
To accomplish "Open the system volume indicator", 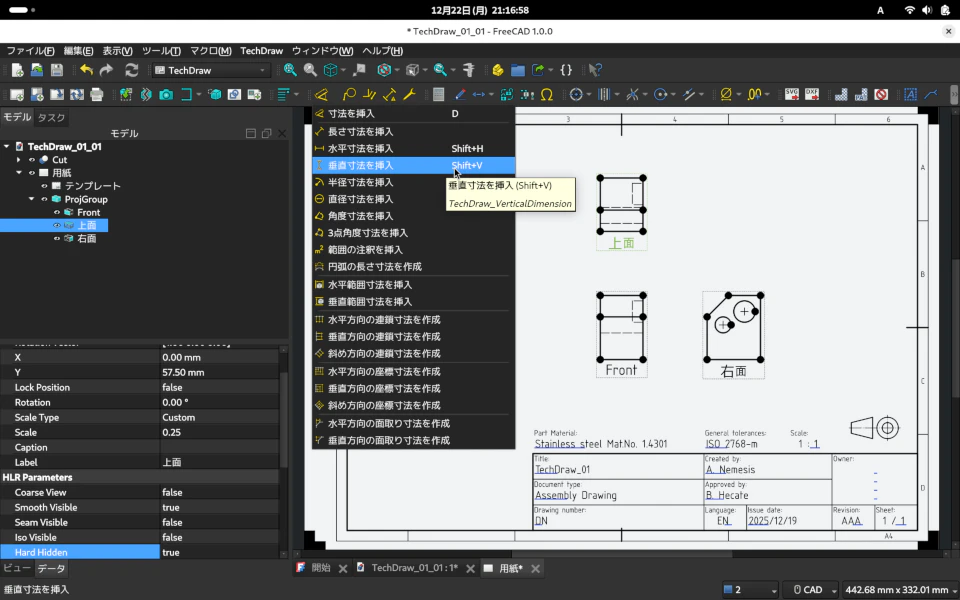I will pyautogui.click(x=927, y=10).
